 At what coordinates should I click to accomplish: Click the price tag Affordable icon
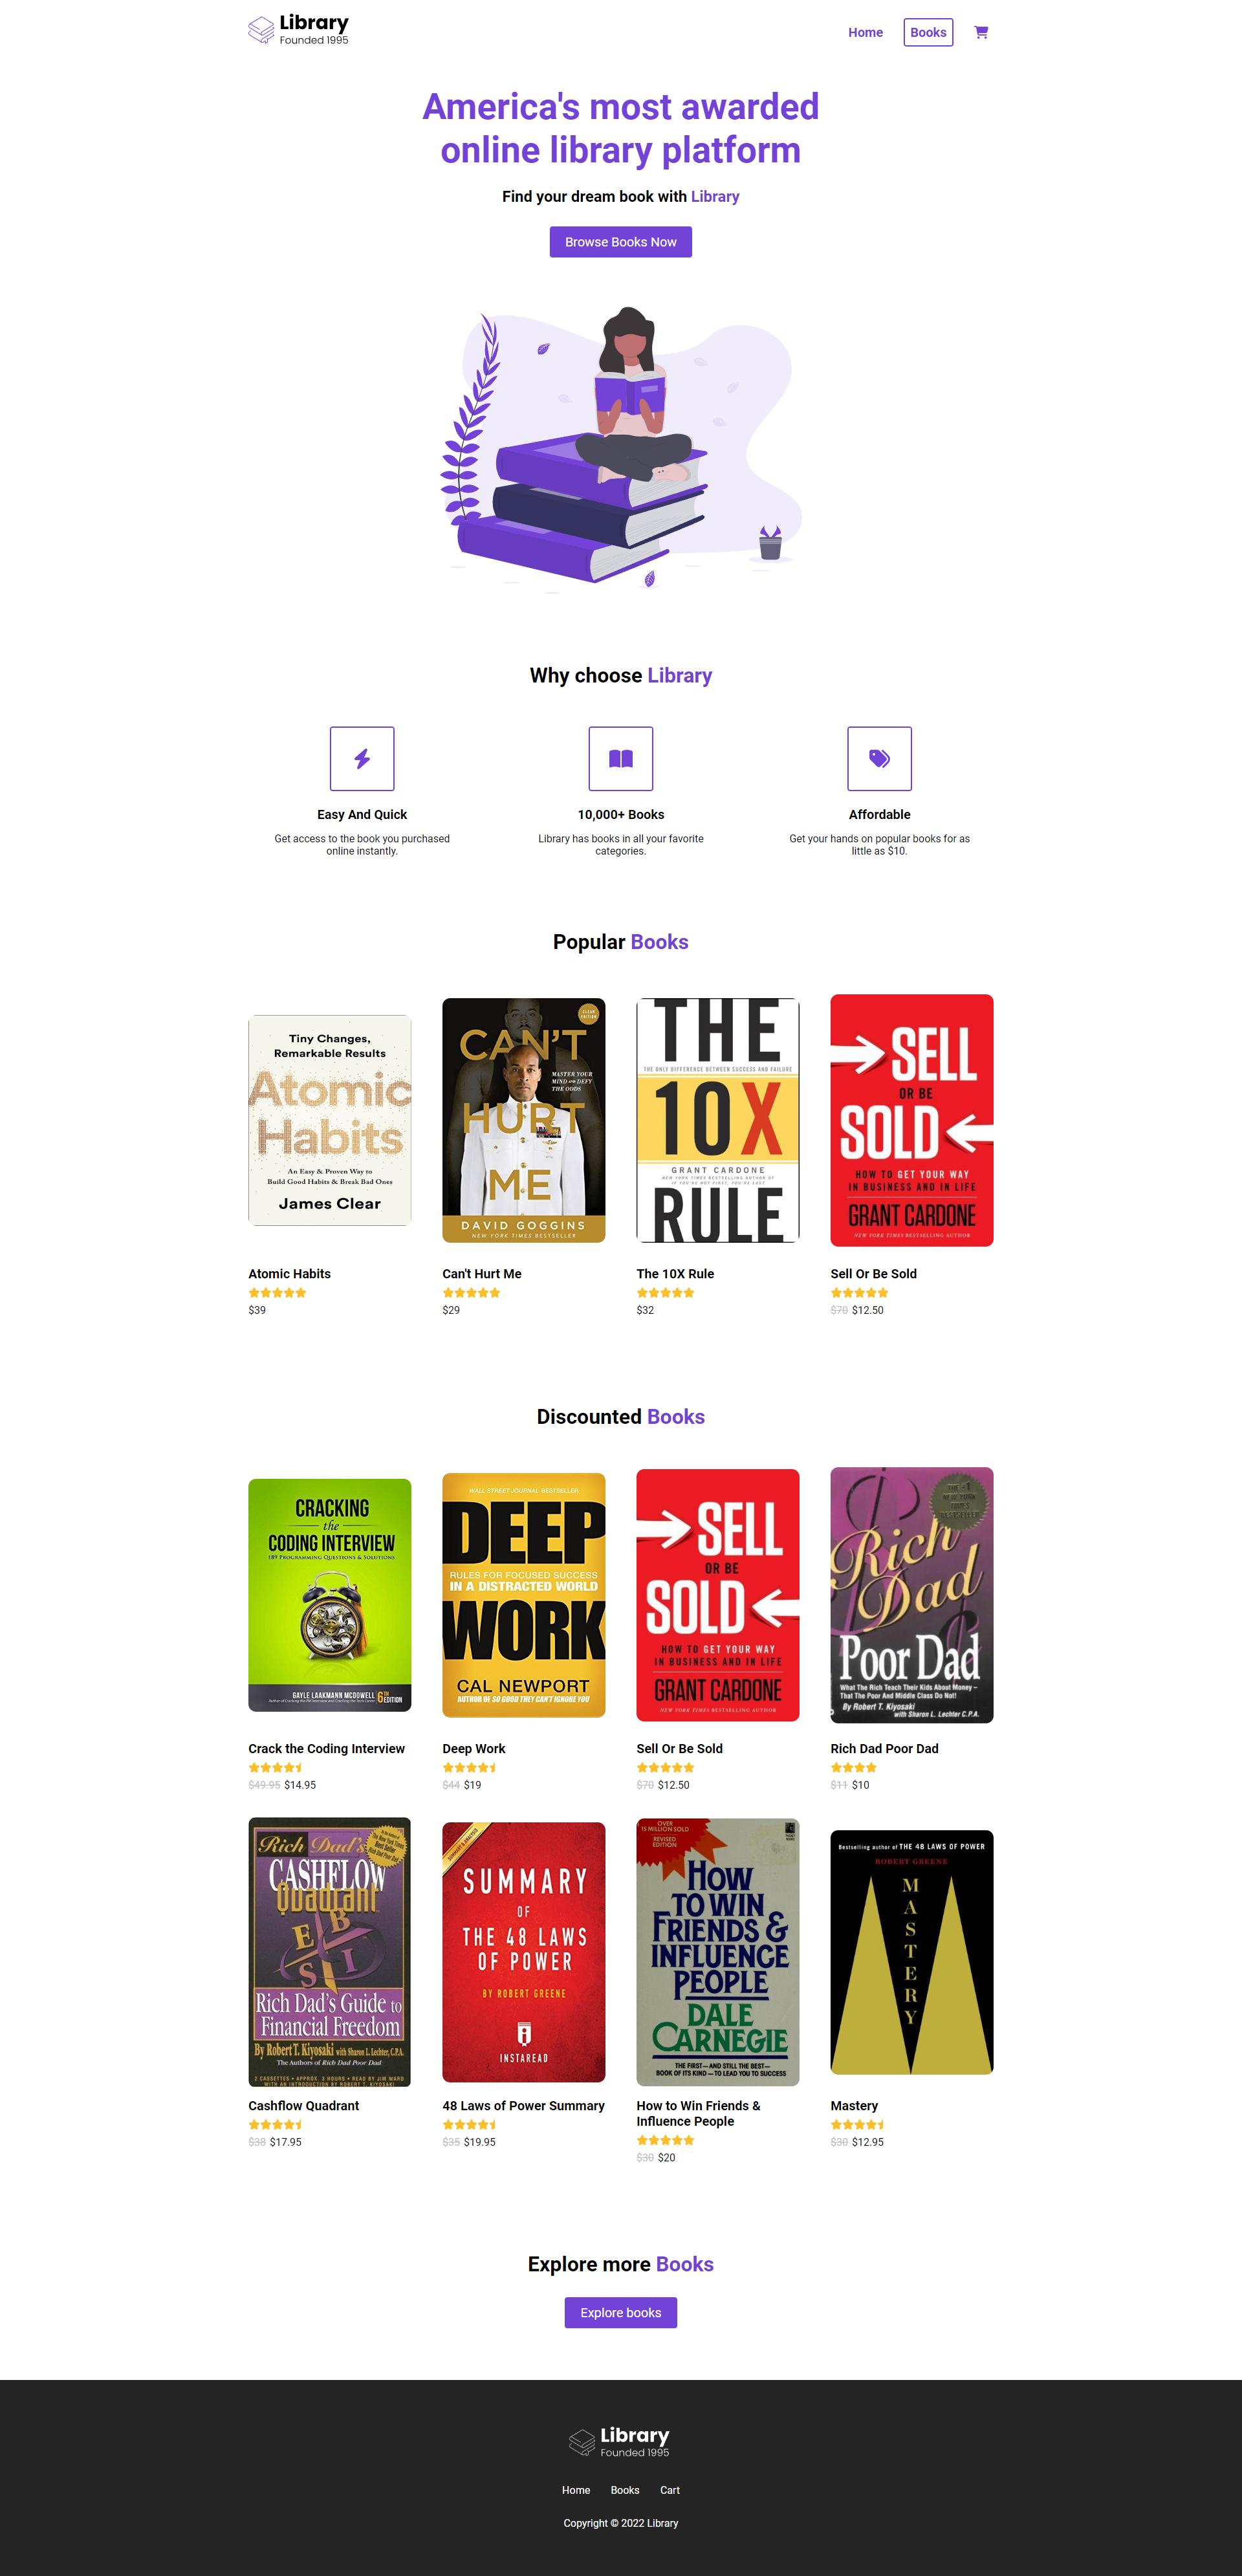(879, 758)
